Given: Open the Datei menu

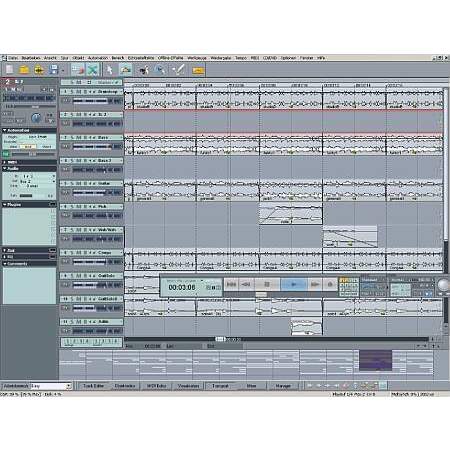Looking at the screenshot, I should [x=13, y=58].
